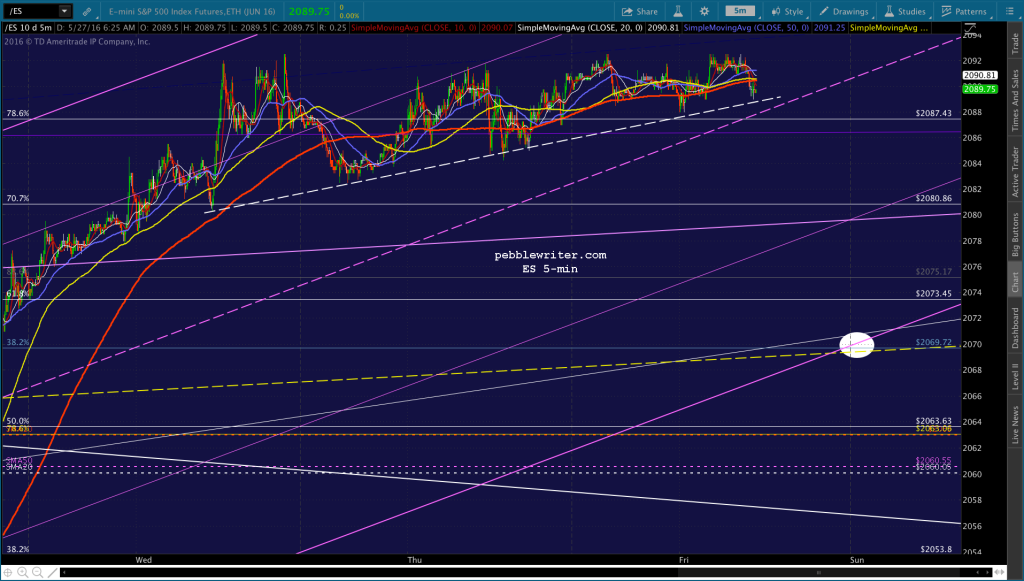This screenshot has width=1024, height=581.
Task: Click scrollbar left arrow at bottom
Action: (63, 573)
